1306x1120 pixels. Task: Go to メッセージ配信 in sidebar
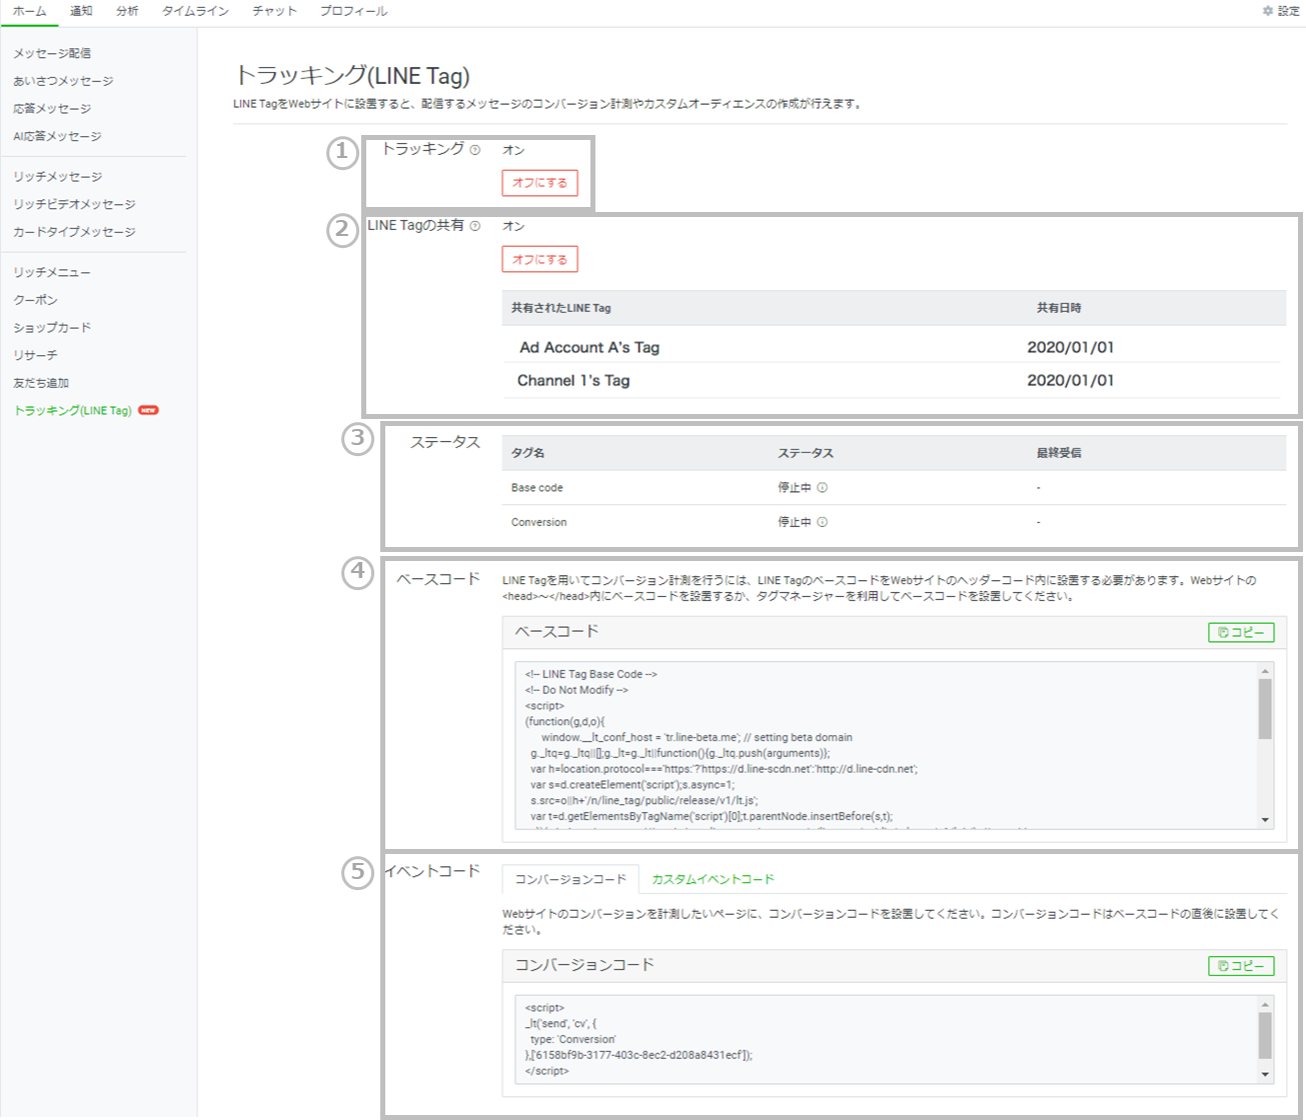coord(52,53)
